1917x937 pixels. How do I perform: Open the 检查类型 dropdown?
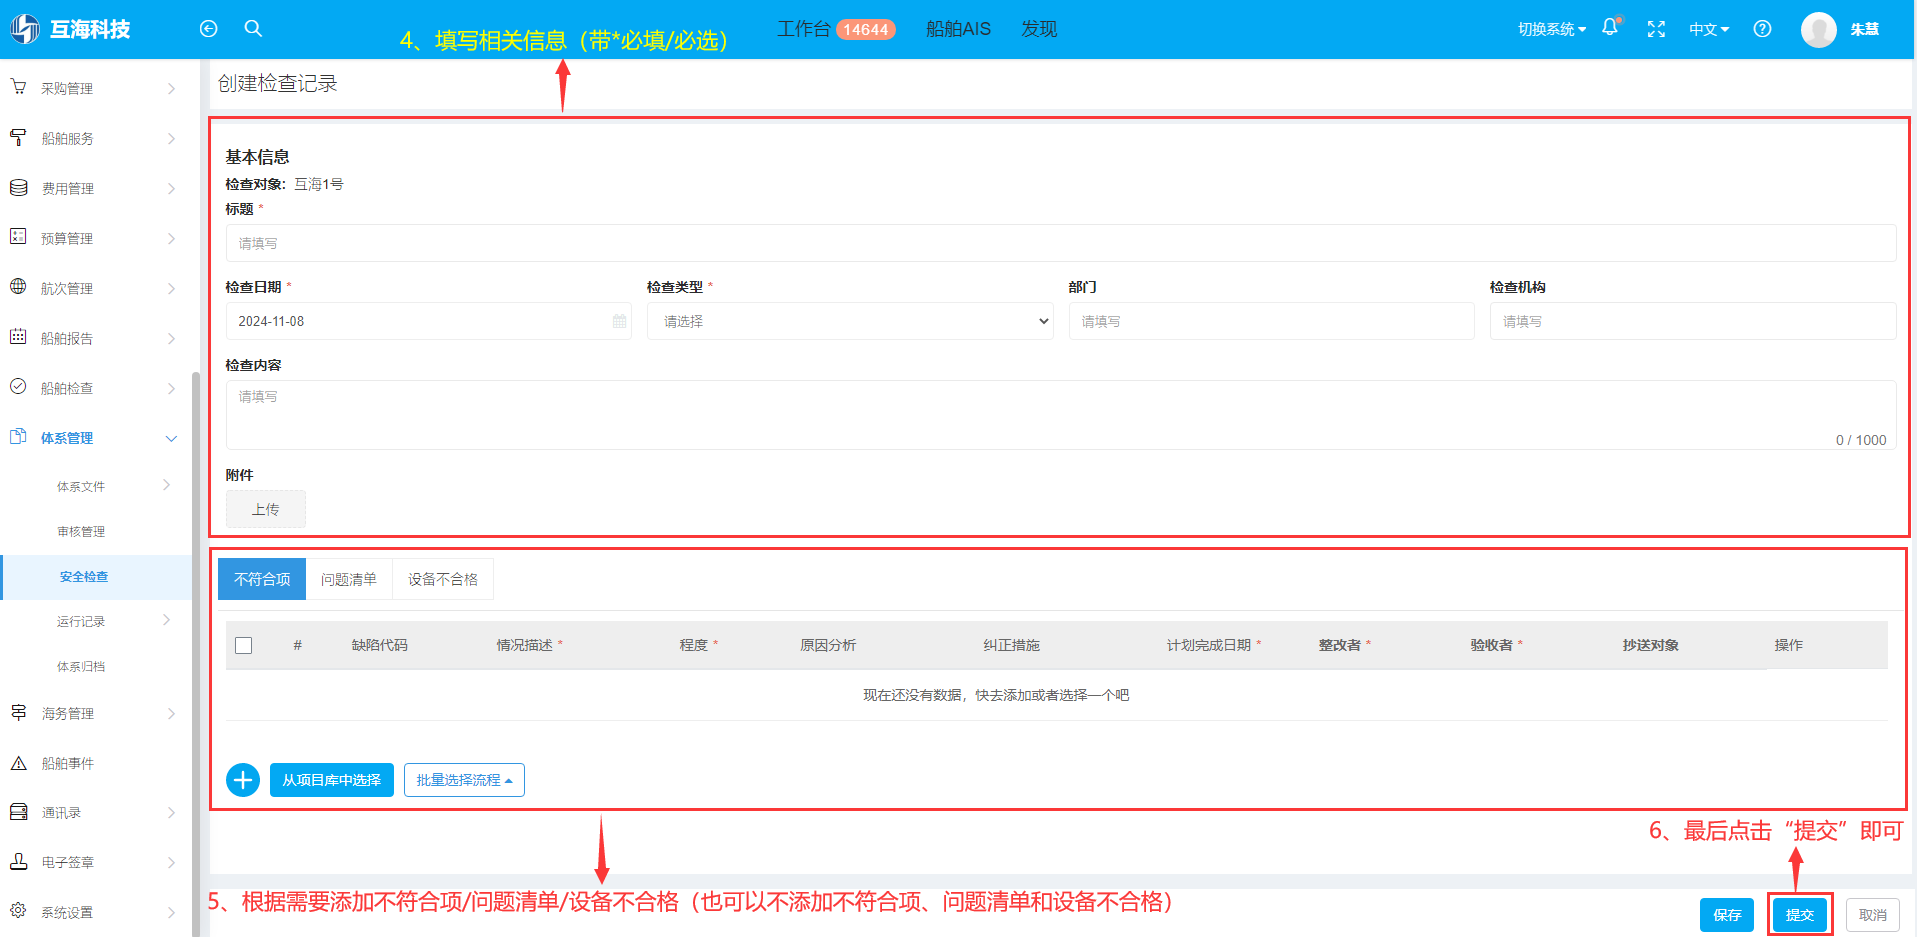850,321
